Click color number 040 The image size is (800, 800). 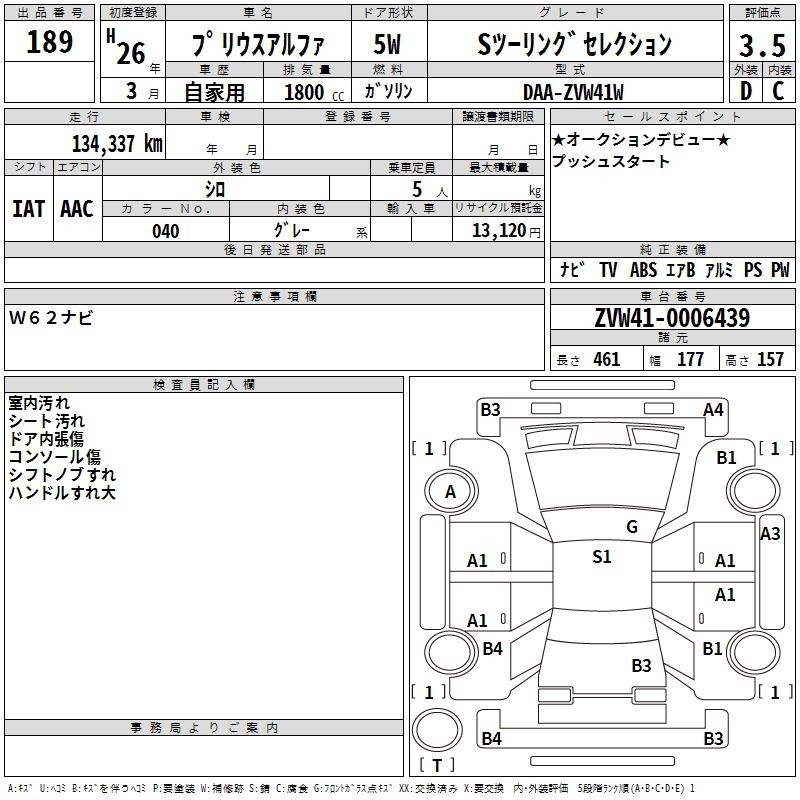(166, 231)
